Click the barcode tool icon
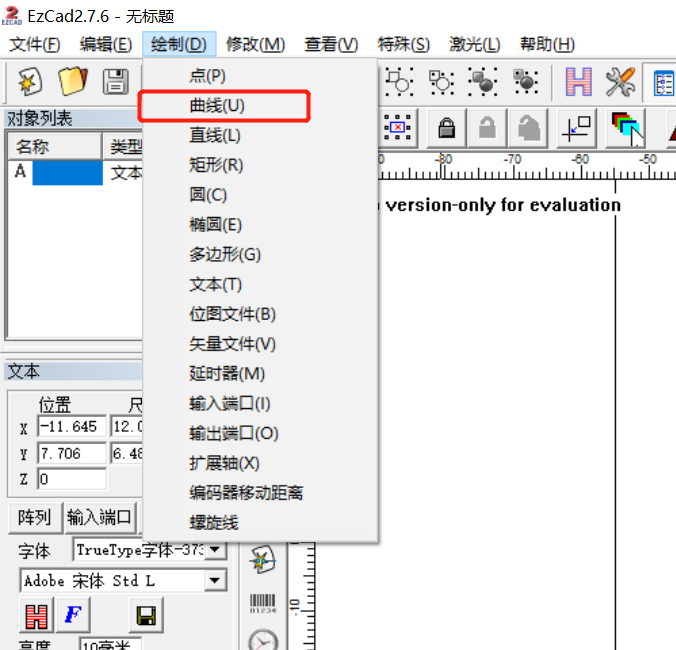 click(x=263, y=603)
